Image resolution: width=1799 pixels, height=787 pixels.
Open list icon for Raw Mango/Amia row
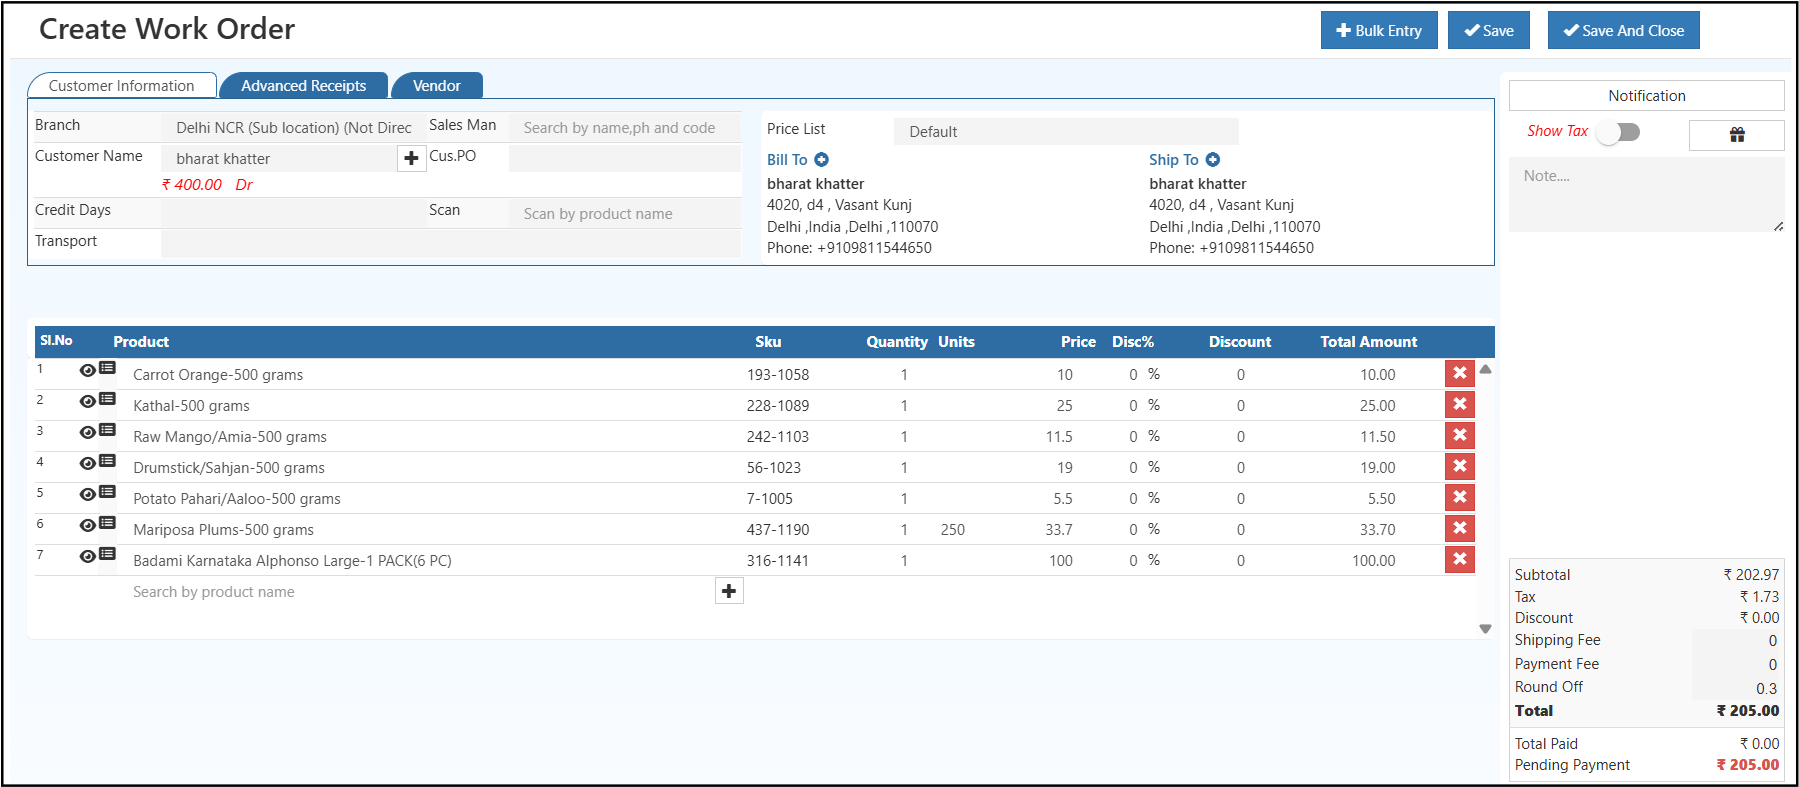pyautogui.click(x=107, y=431)
